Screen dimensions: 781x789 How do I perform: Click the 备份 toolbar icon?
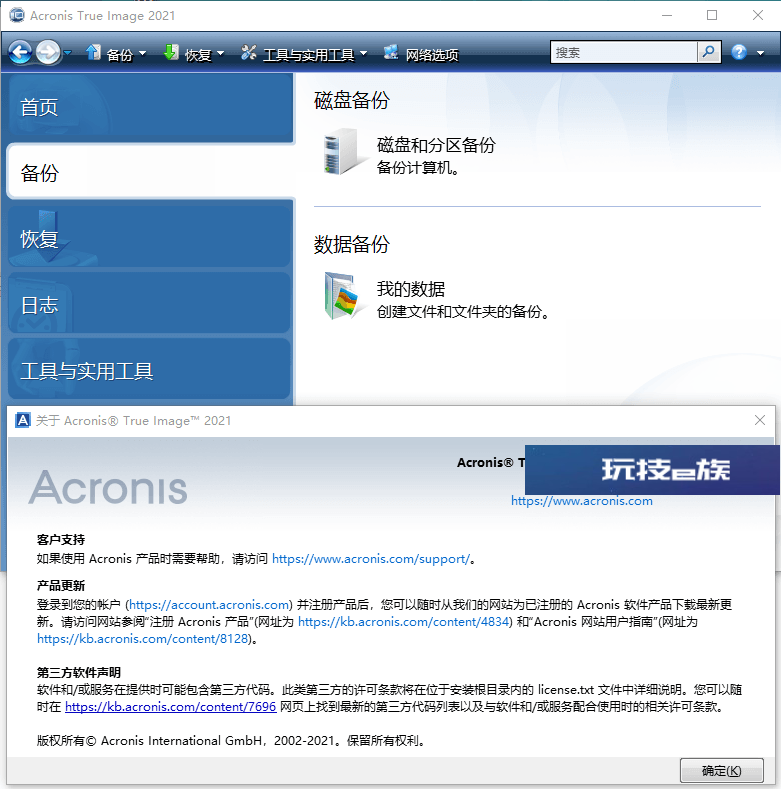pyautogui.click(x=93, y=52)
